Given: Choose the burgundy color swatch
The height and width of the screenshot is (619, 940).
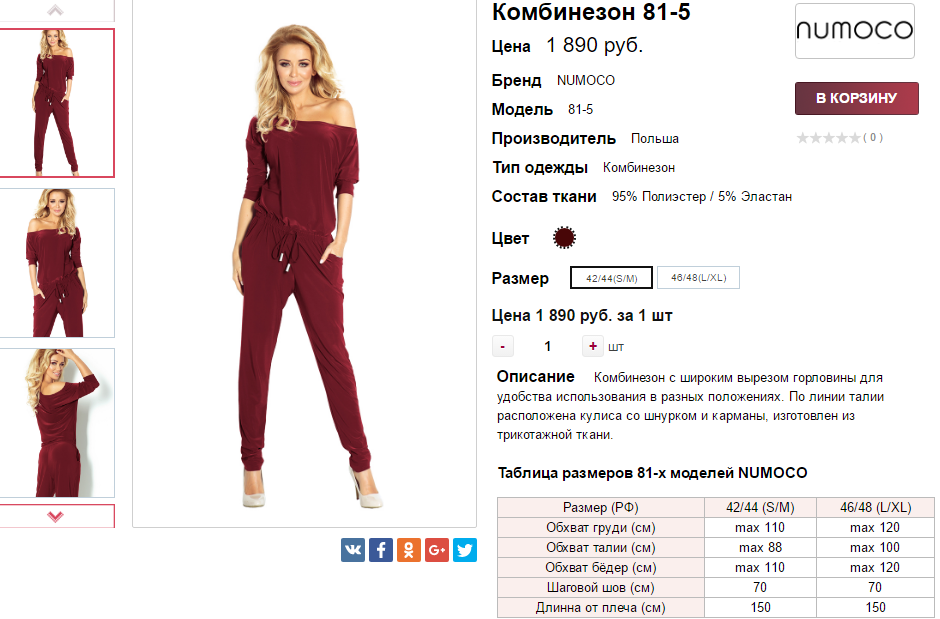Looking at the screenshot, I should (x=564, y=238).
